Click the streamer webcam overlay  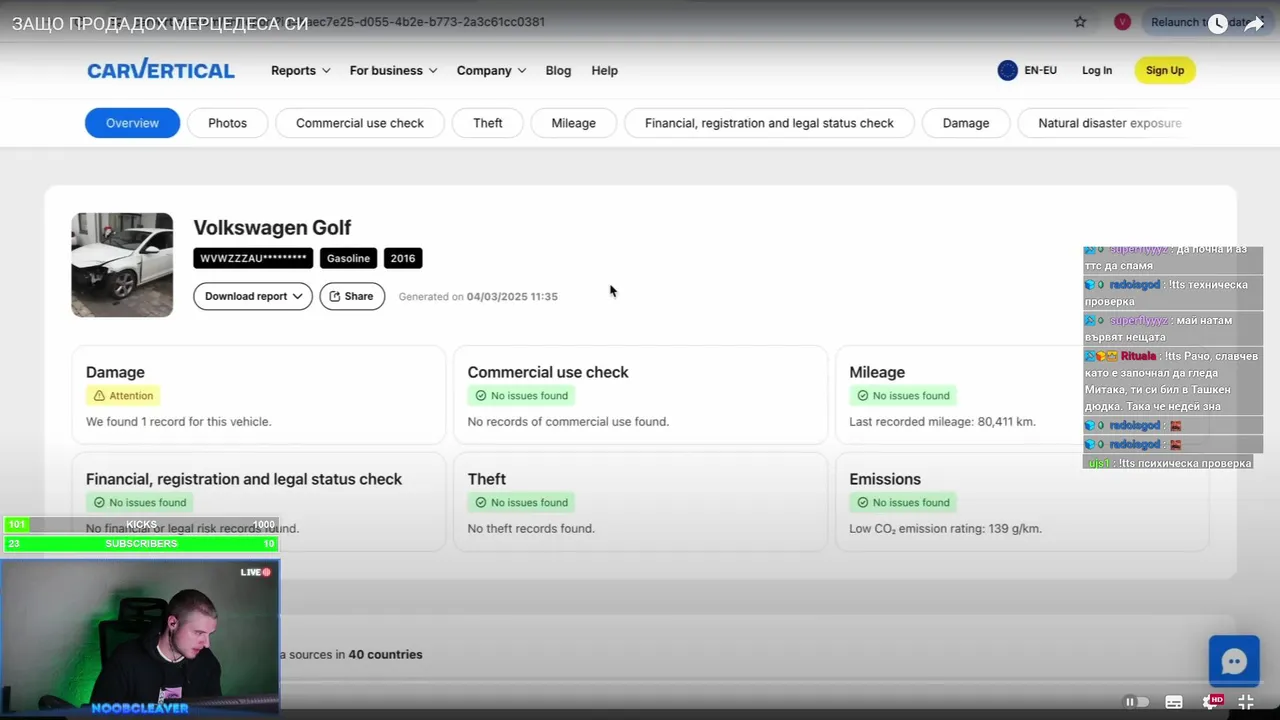coord(140,638)
